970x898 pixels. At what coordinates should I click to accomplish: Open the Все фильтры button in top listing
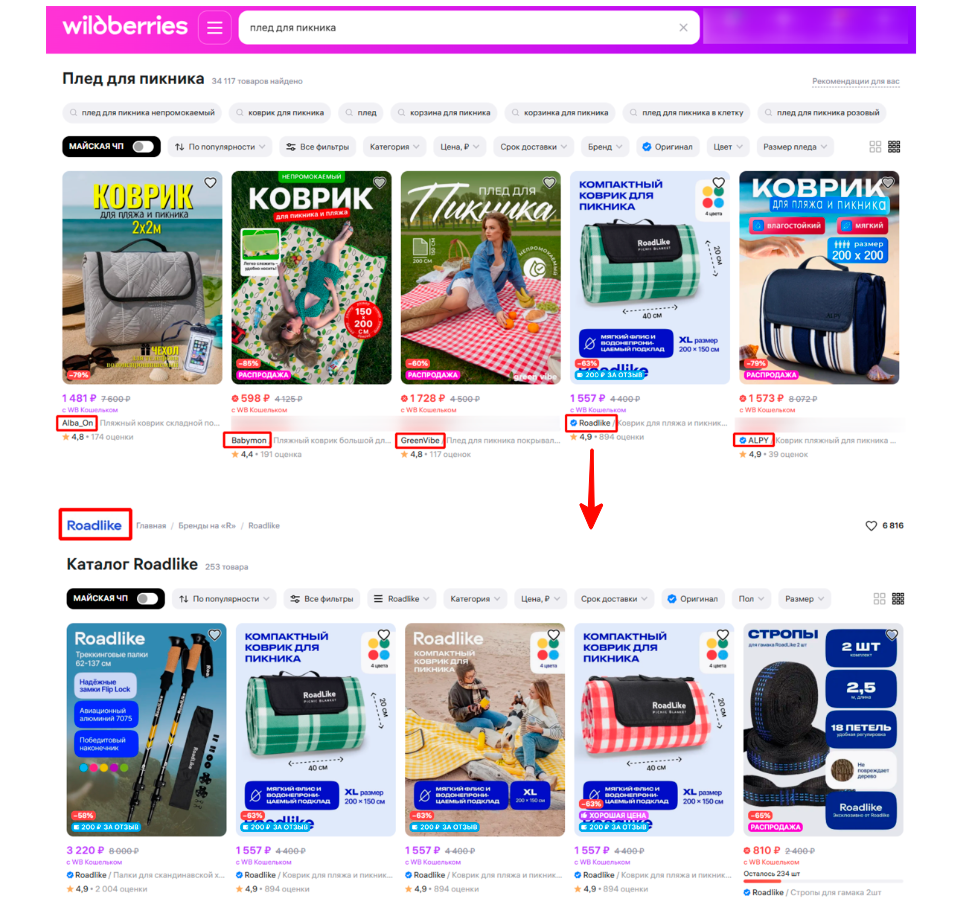coord(318,147)
